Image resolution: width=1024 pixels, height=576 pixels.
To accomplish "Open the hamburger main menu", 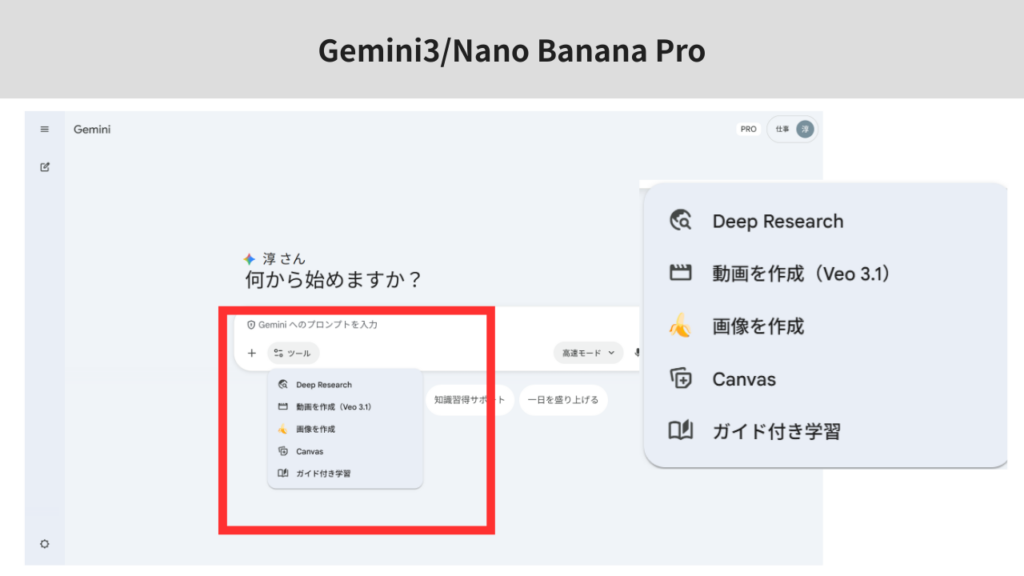I will (x=44, y=129).
